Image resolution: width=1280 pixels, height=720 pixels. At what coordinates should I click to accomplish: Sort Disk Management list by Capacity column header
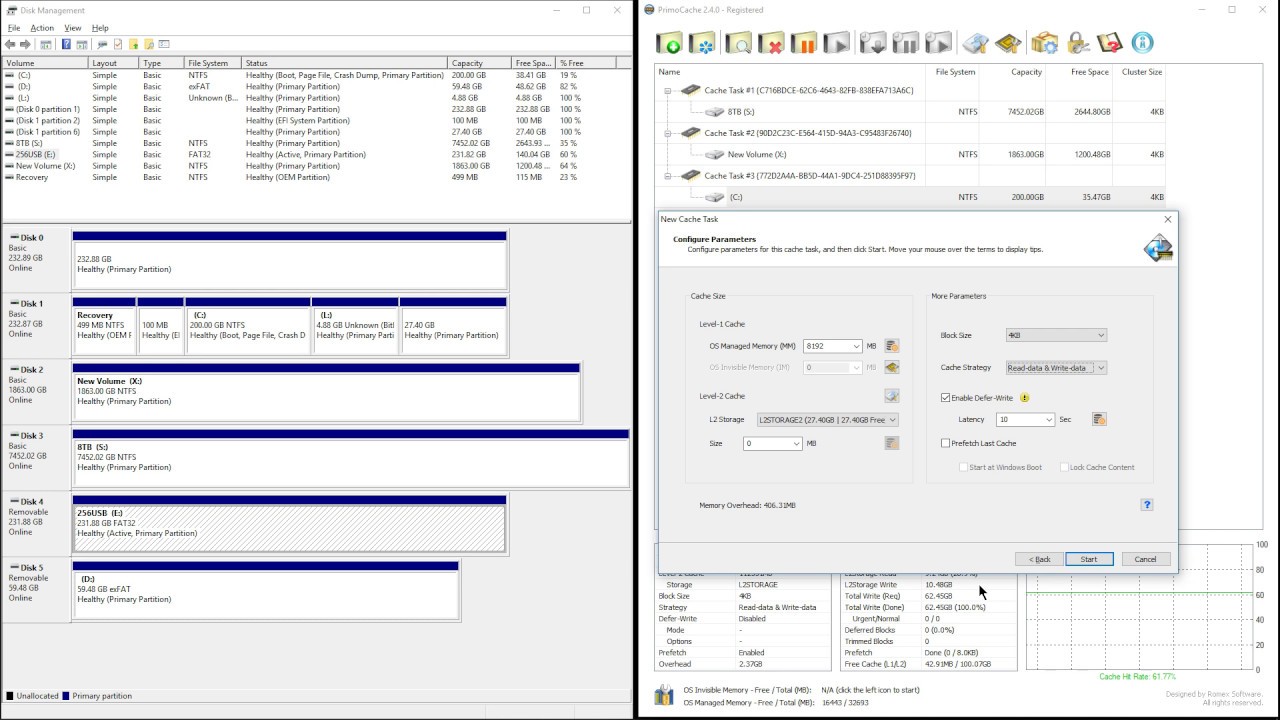479,63
